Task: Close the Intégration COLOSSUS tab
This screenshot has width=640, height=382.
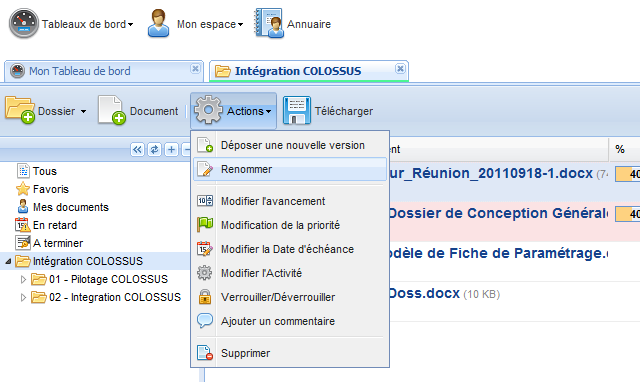Action: [x=400, y=69]
